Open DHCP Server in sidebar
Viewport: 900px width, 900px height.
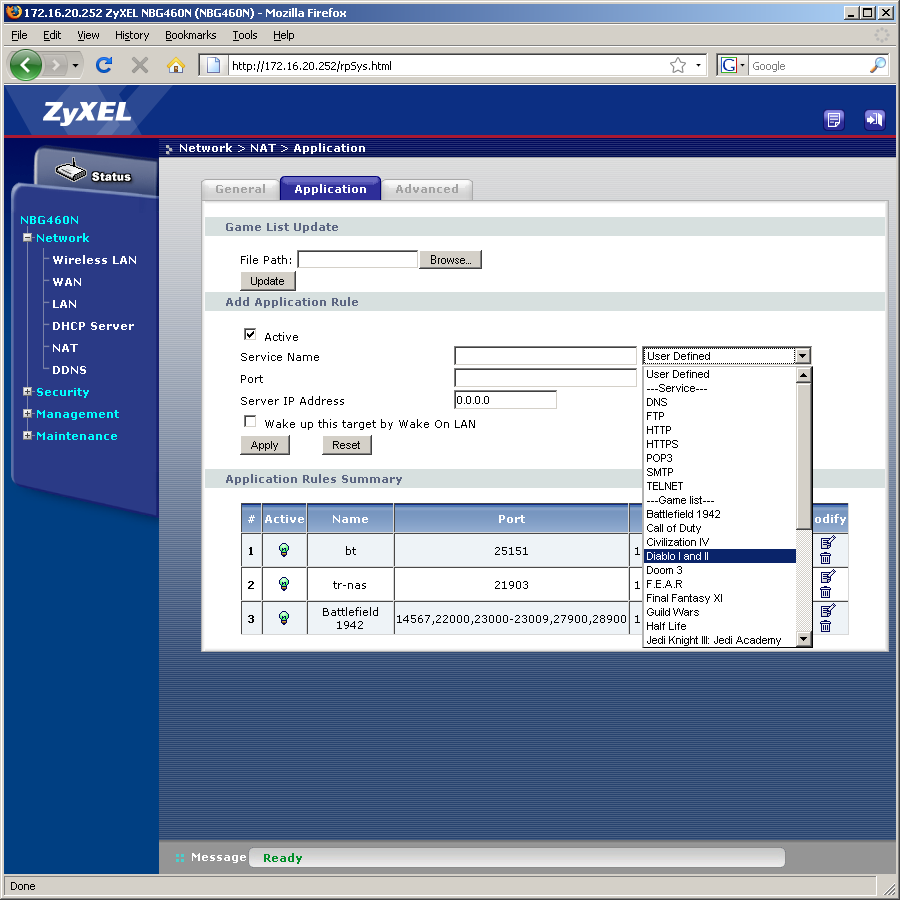[x=93, y=325]
